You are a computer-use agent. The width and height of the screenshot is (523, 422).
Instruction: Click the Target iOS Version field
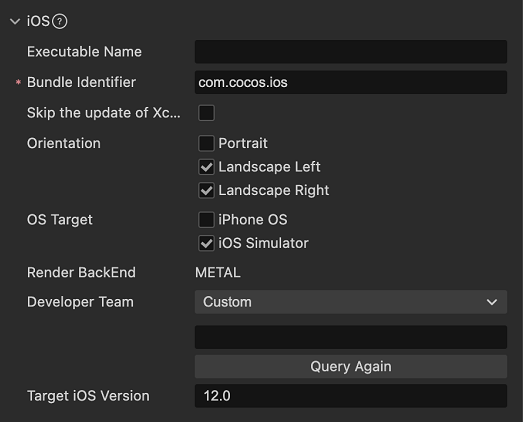pyautogui.click(x=351, y=396)
